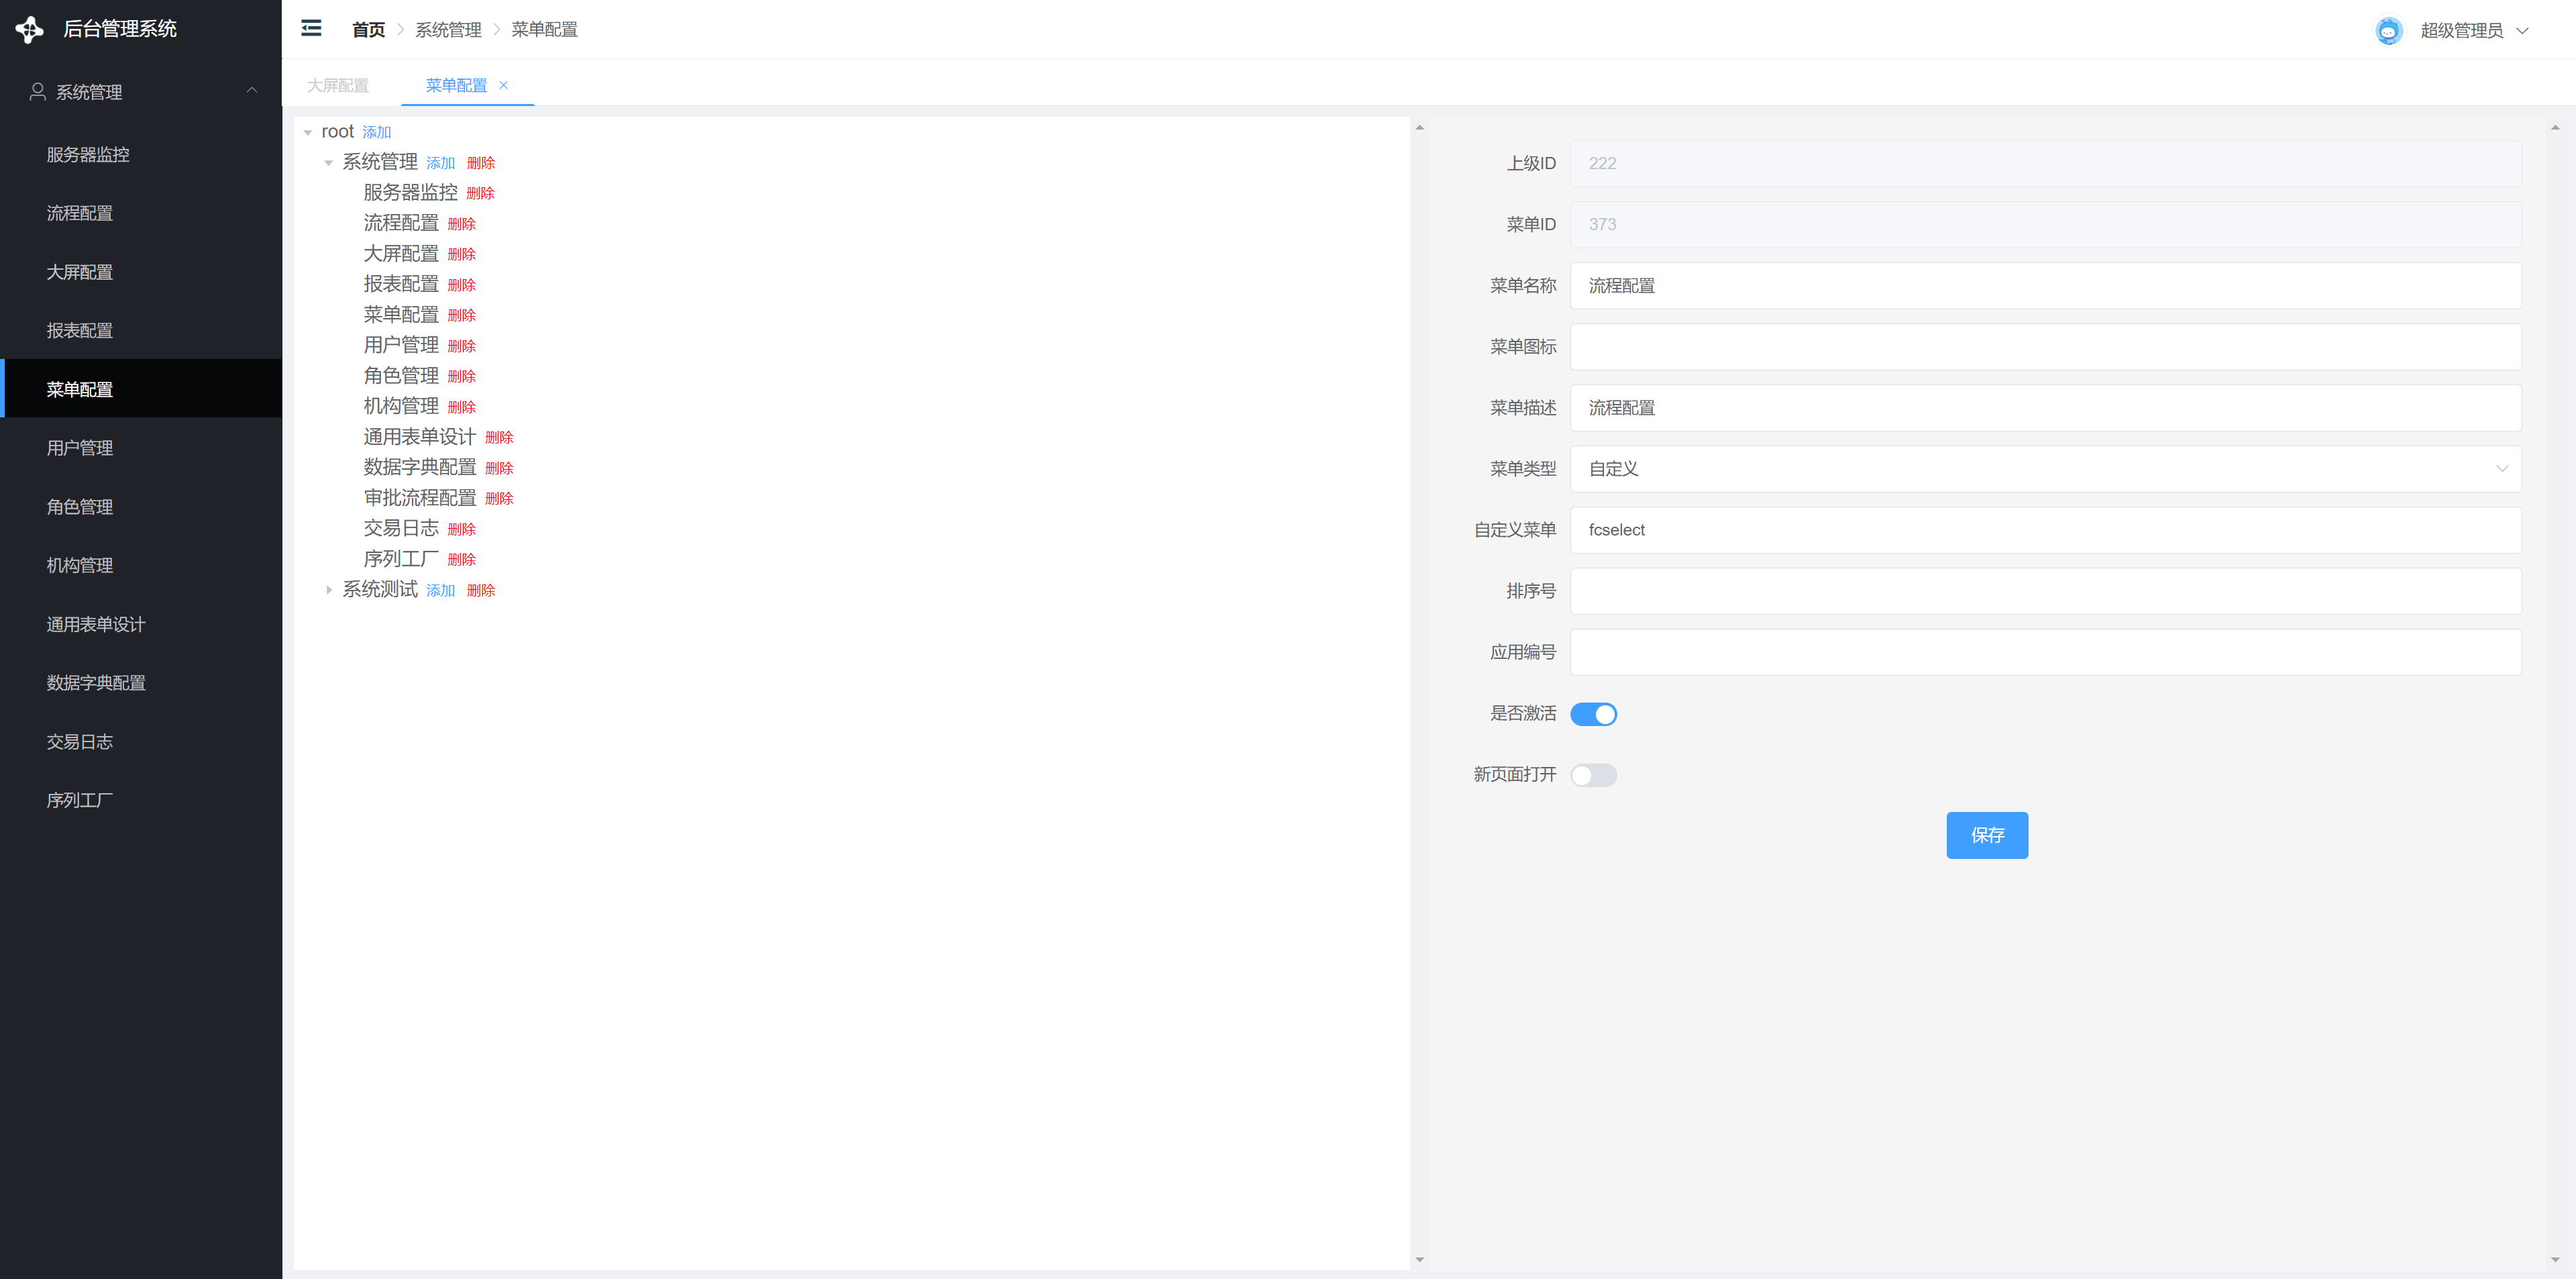Close the 菜单配置 tab with its x
The width and height of the screenshot is (2576, 1279).
(x=504, y=85)
